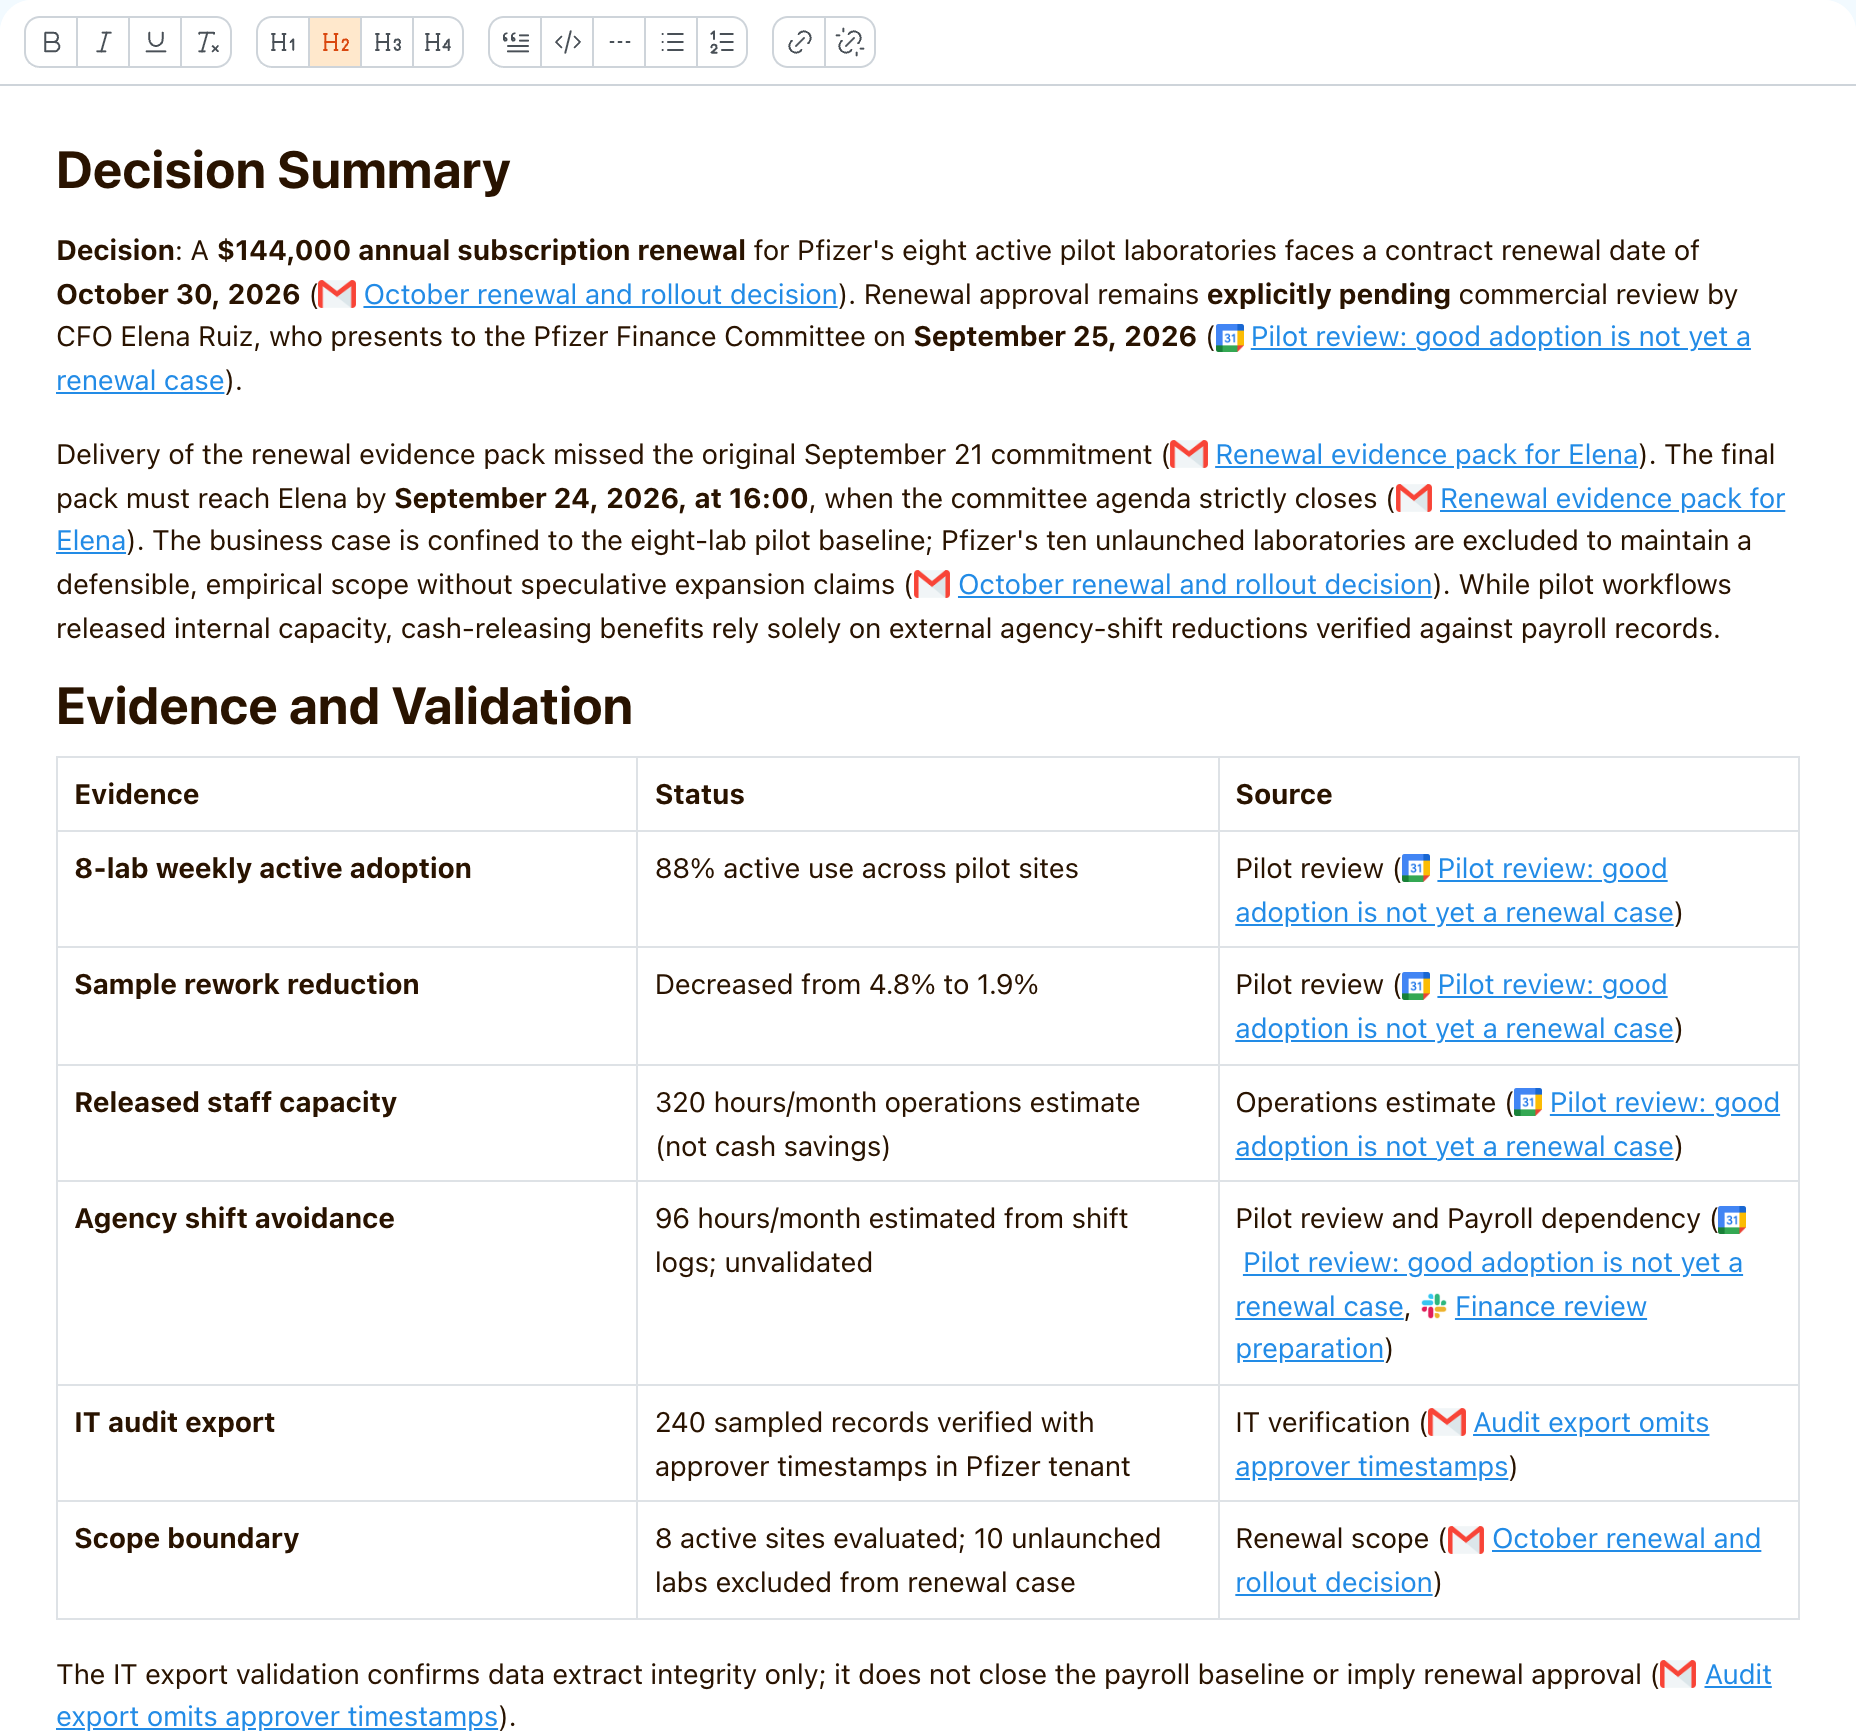Insert a code block
Image resolution: width=1856 pixels, height=1736 pixels.
pos(568,42)
